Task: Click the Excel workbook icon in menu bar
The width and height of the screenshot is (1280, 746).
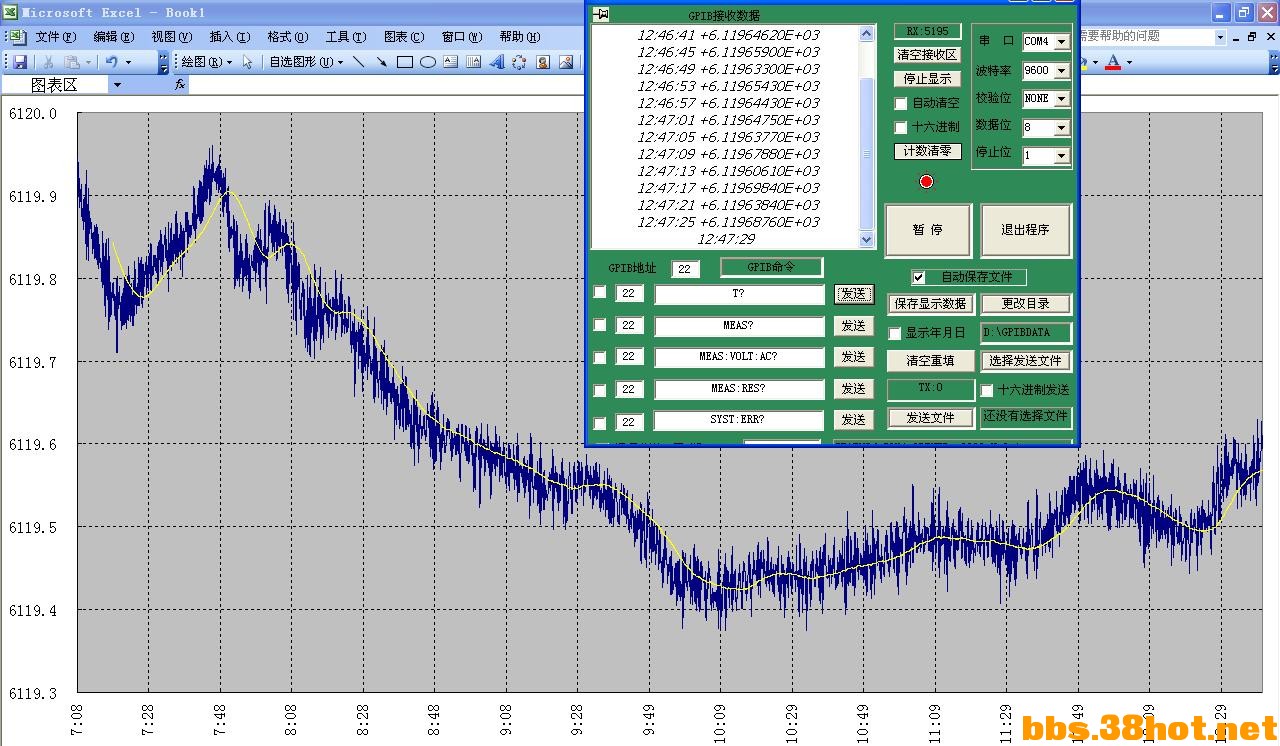Action: [x=18, y=36]
